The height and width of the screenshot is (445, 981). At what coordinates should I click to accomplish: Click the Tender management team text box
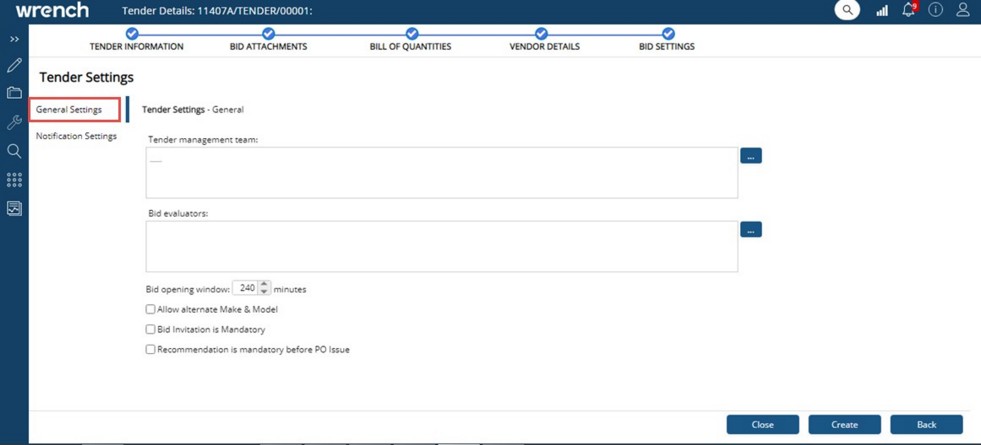[442, 173]
